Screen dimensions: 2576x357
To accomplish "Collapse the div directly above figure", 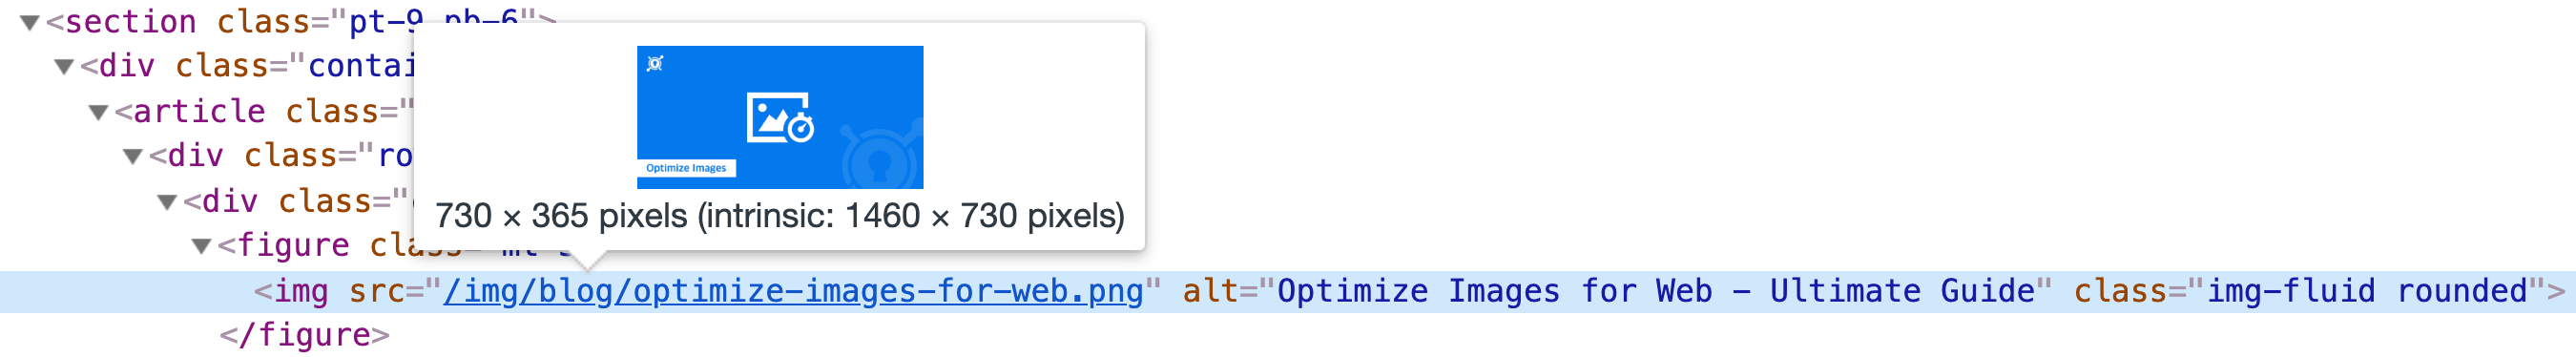I will coord(167,202).
